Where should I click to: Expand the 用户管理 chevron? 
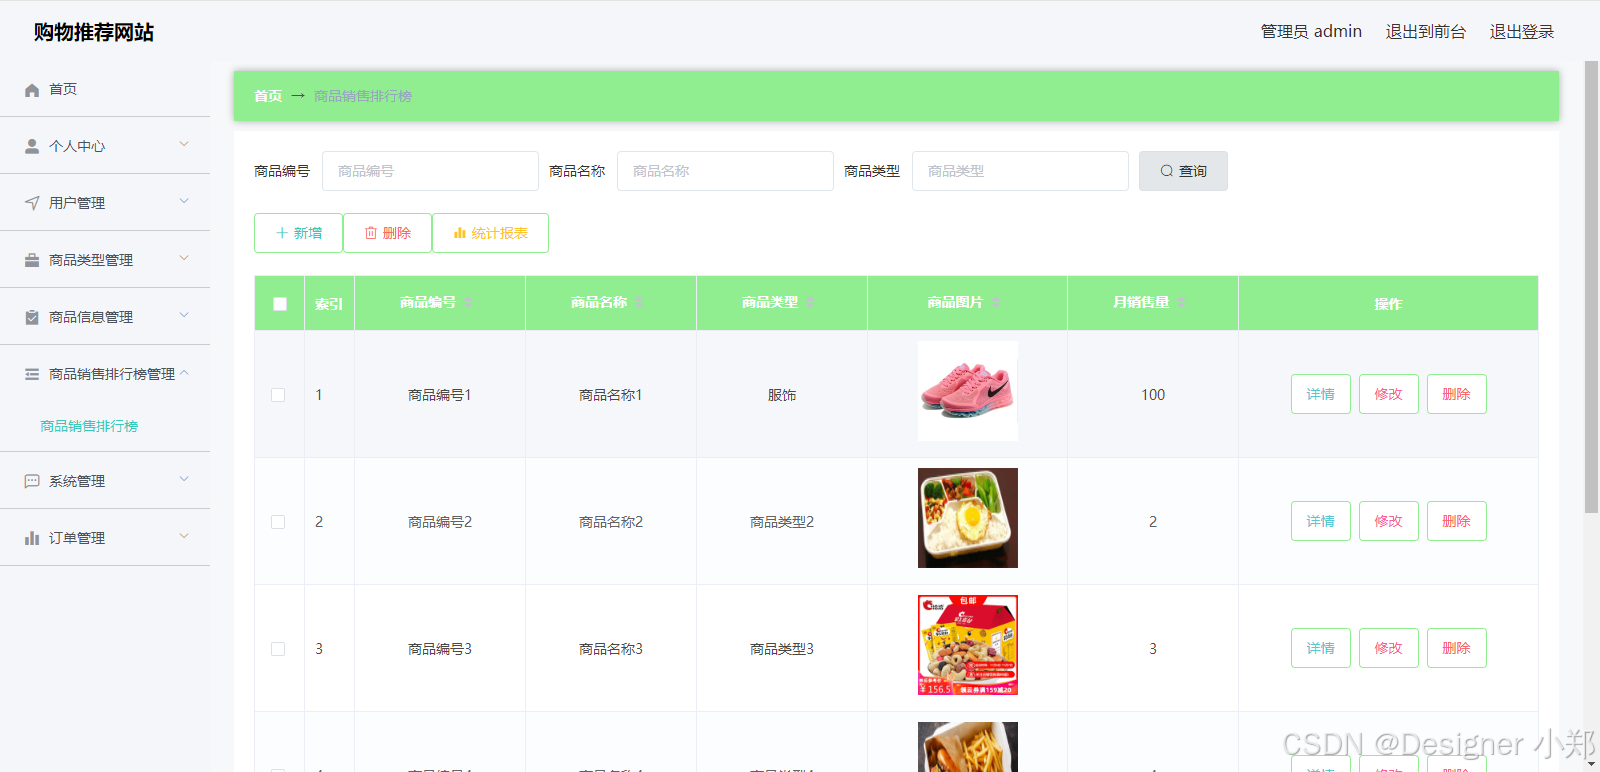point(184,201)
